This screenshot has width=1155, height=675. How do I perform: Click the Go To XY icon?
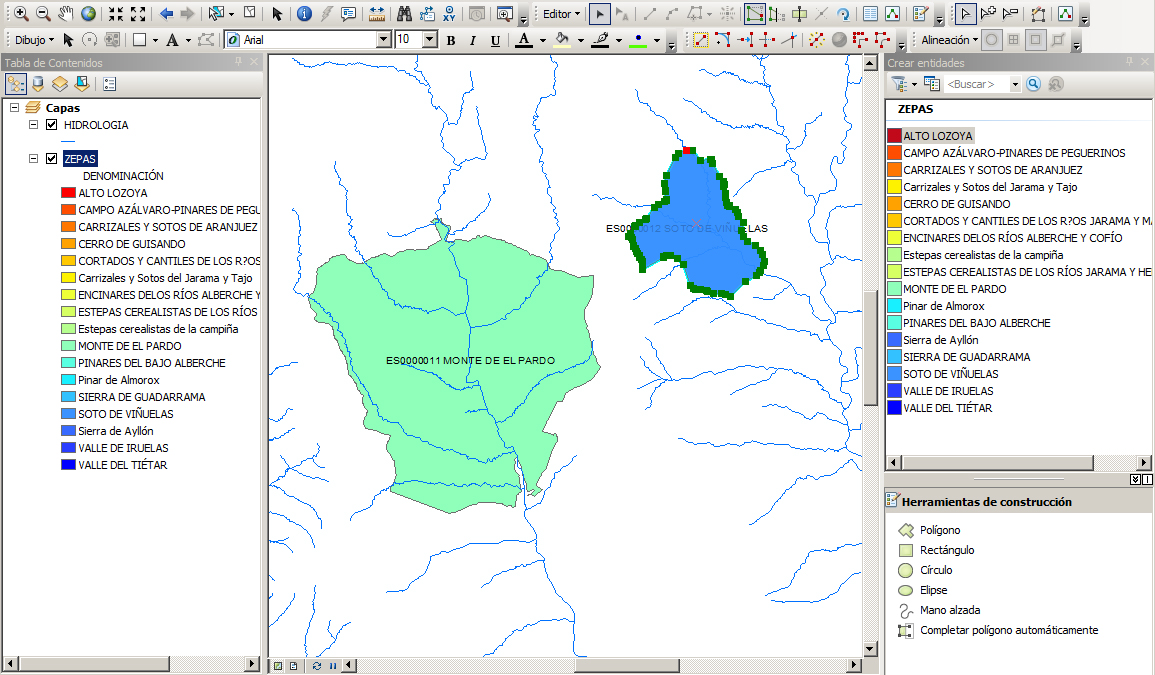coord(450,14)
